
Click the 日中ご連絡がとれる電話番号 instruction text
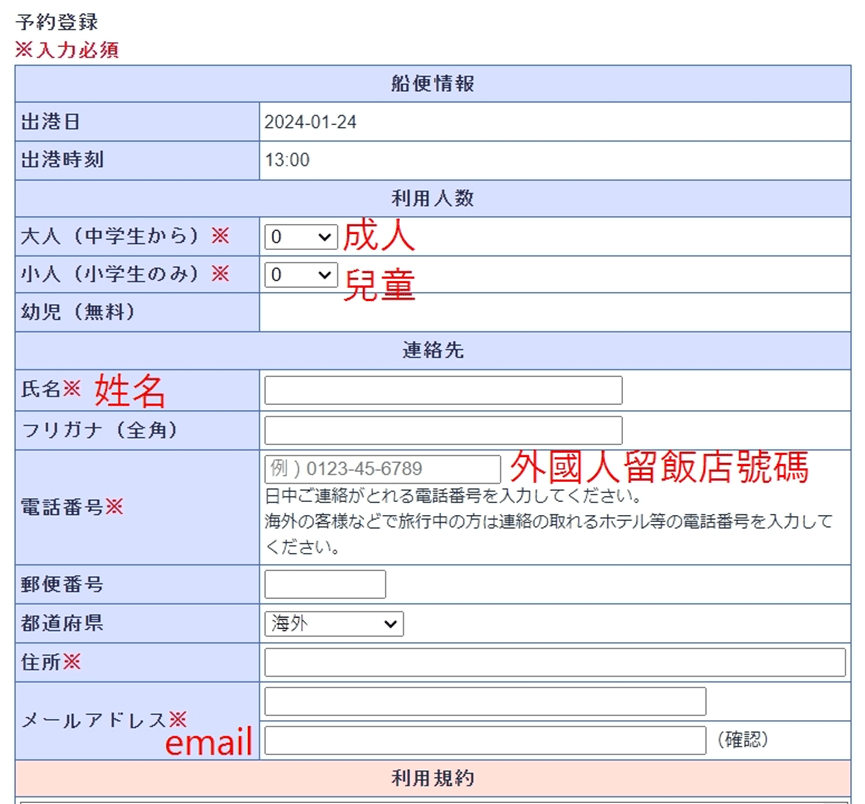coord(453,496)
